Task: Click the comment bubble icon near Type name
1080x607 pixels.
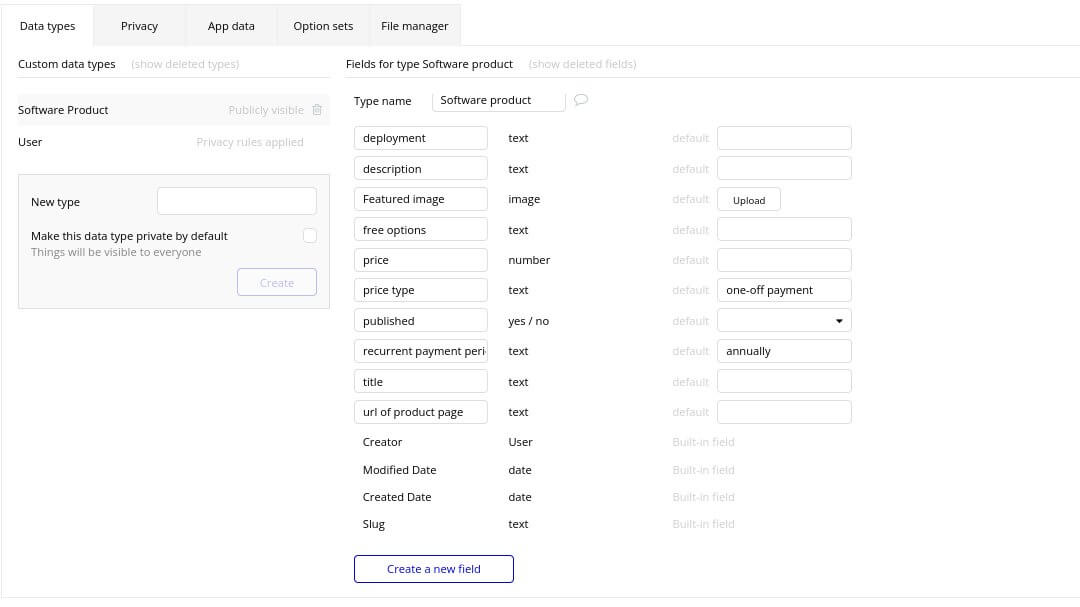Action: (x=581, y=100)
